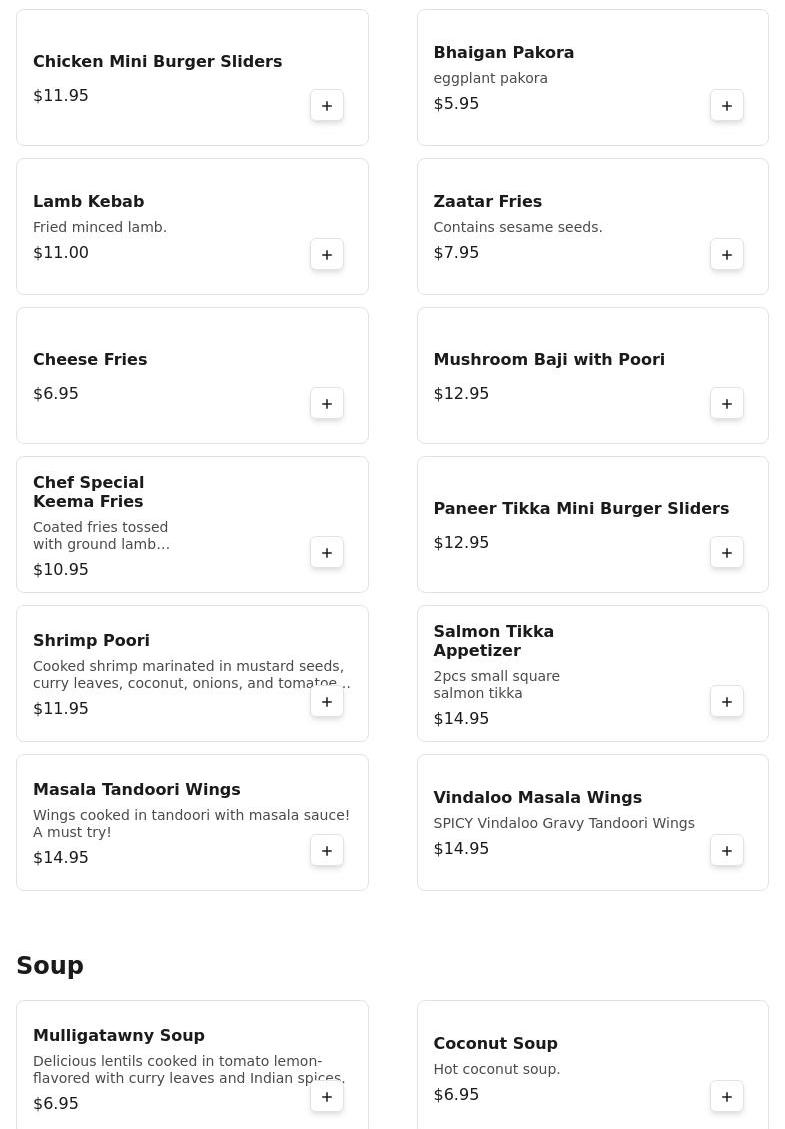The height and width of the screenshot is (1129, 785).
Task: Add Salmon Tikka Appetizer to cart
Action: (x=727, y=702)
